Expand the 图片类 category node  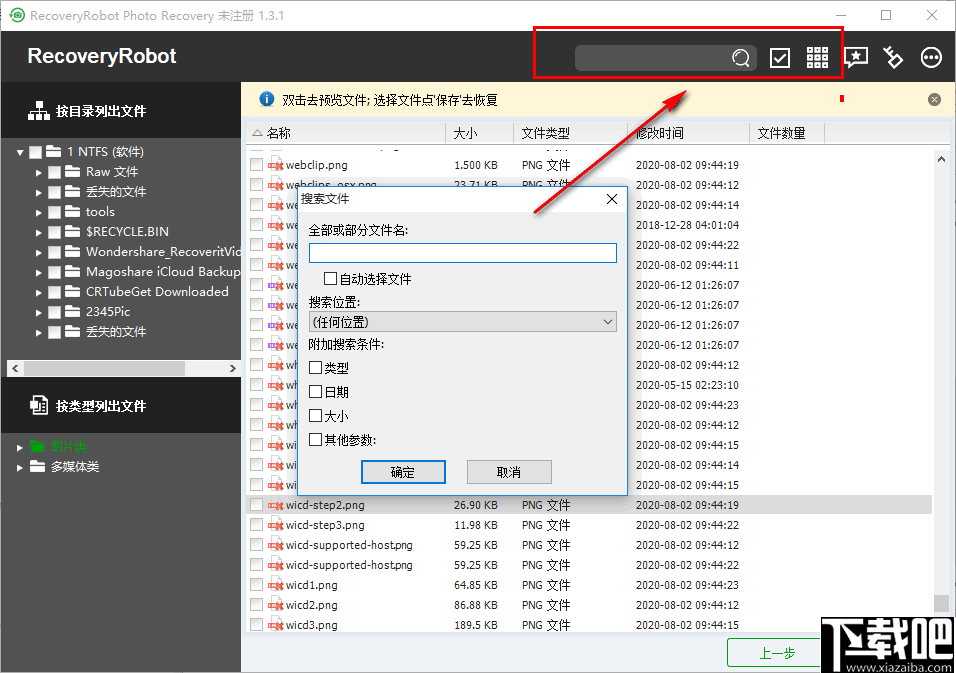click(x=20, y=447)
